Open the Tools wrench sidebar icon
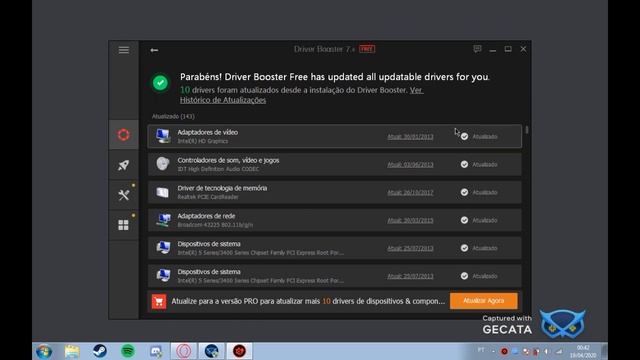This screenshot has width=640, height=360. [124, 195]
